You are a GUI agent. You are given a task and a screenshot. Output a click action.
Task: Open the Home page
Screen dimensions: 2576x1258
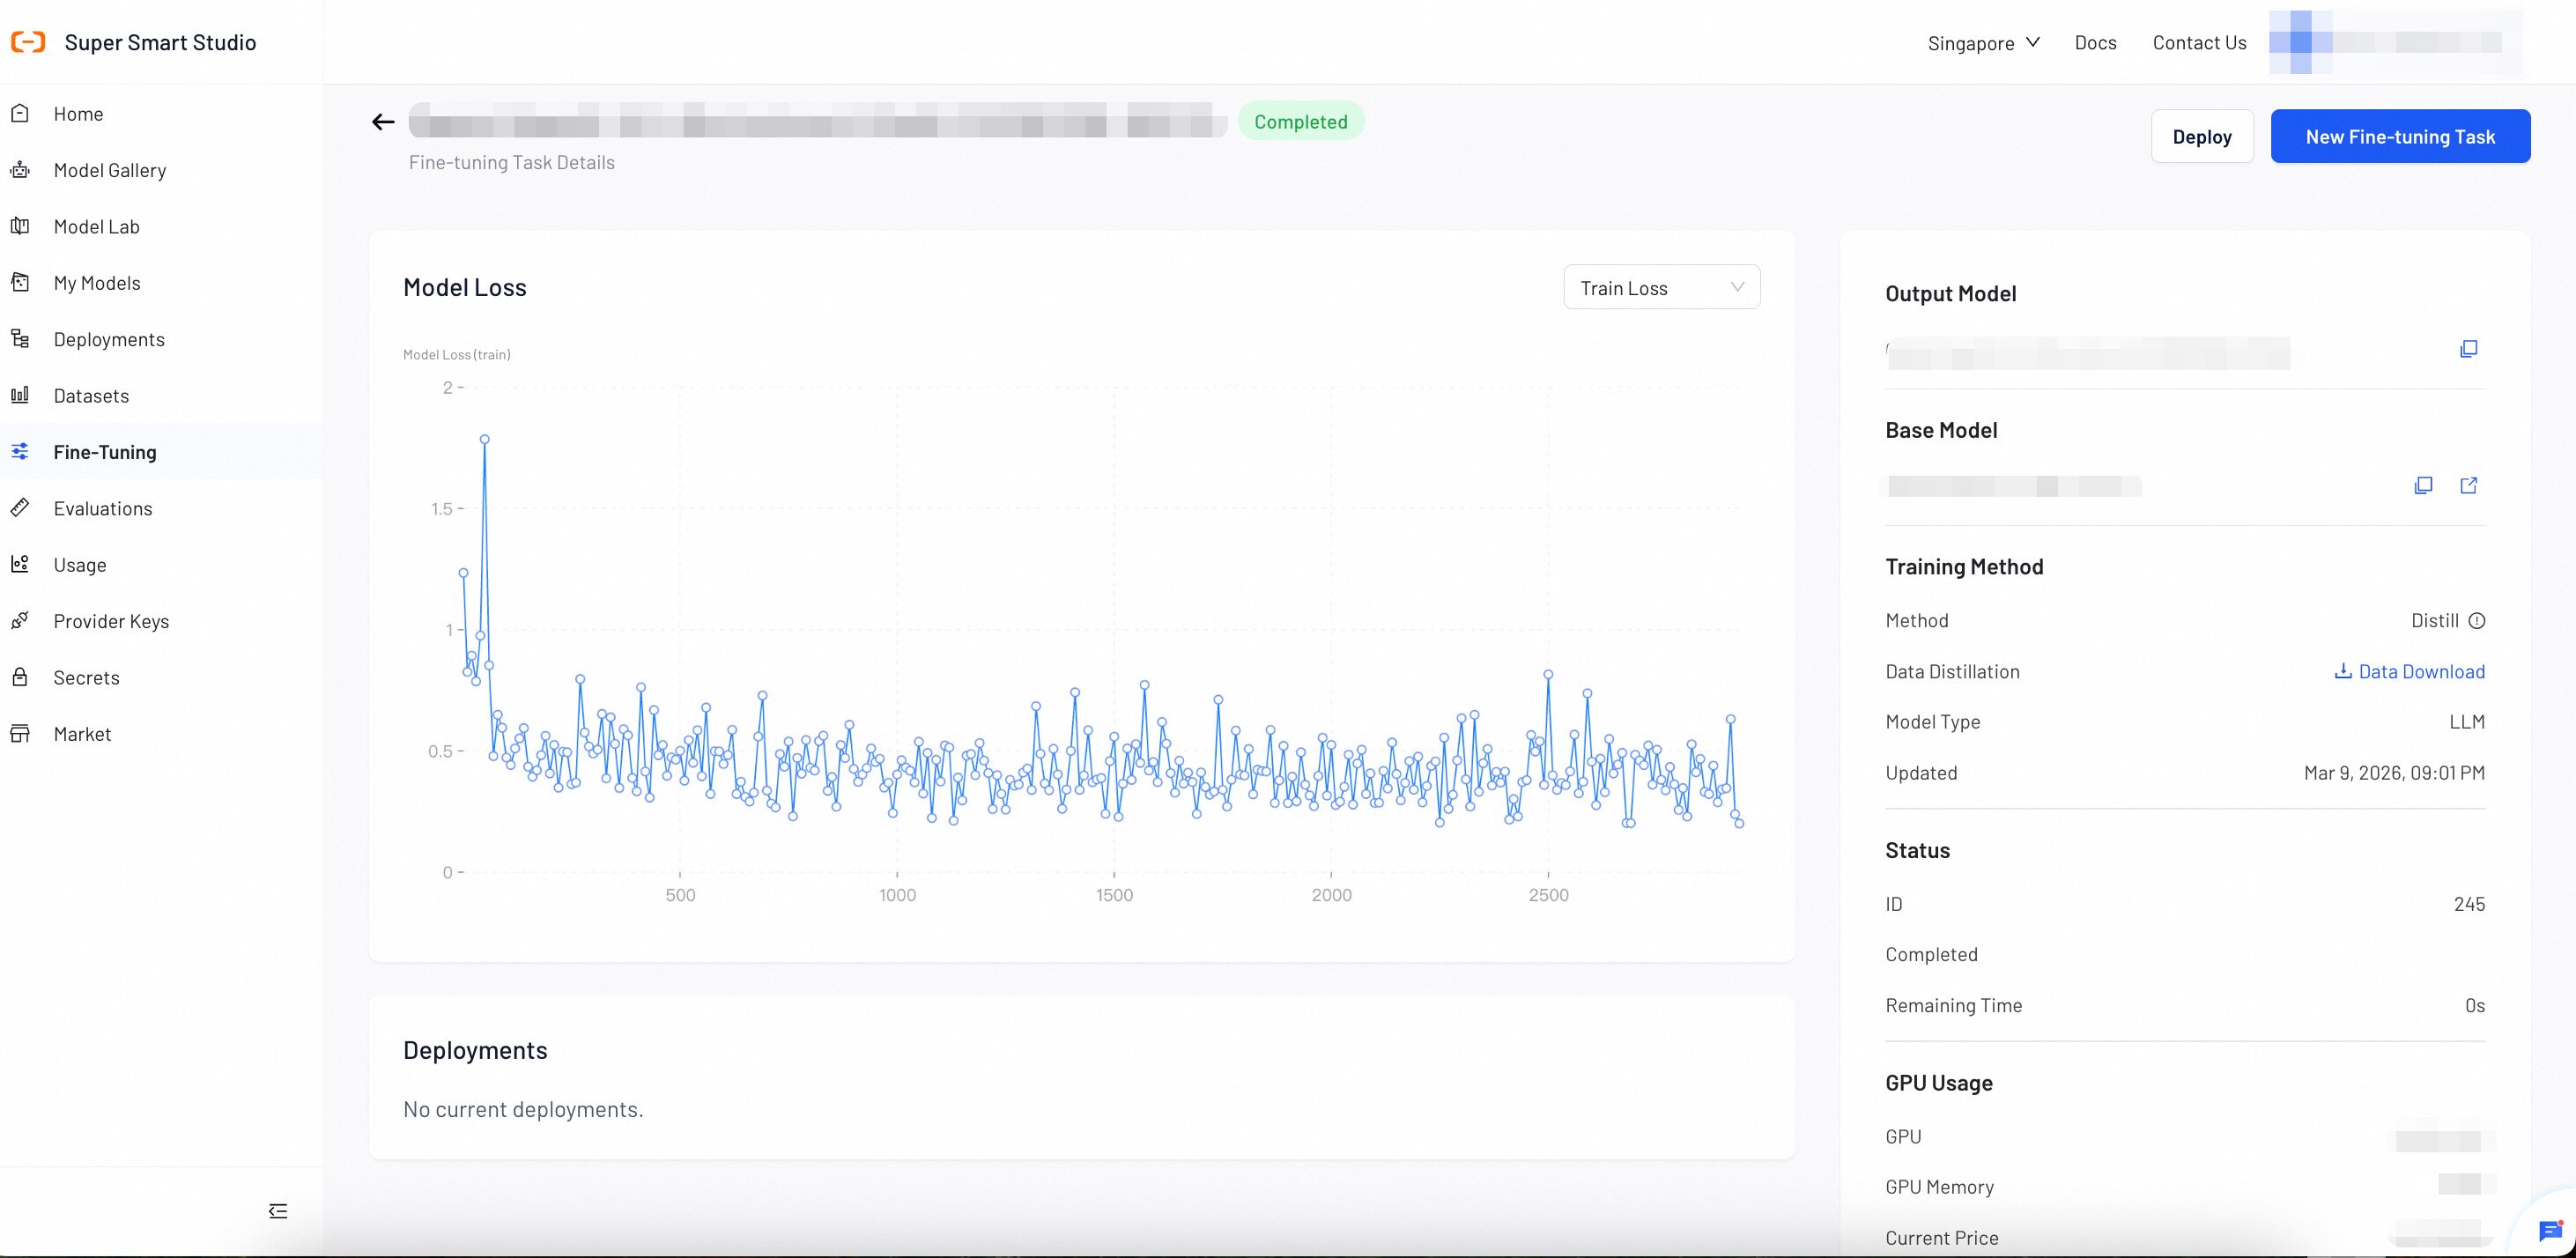click(x=78, y=114)
